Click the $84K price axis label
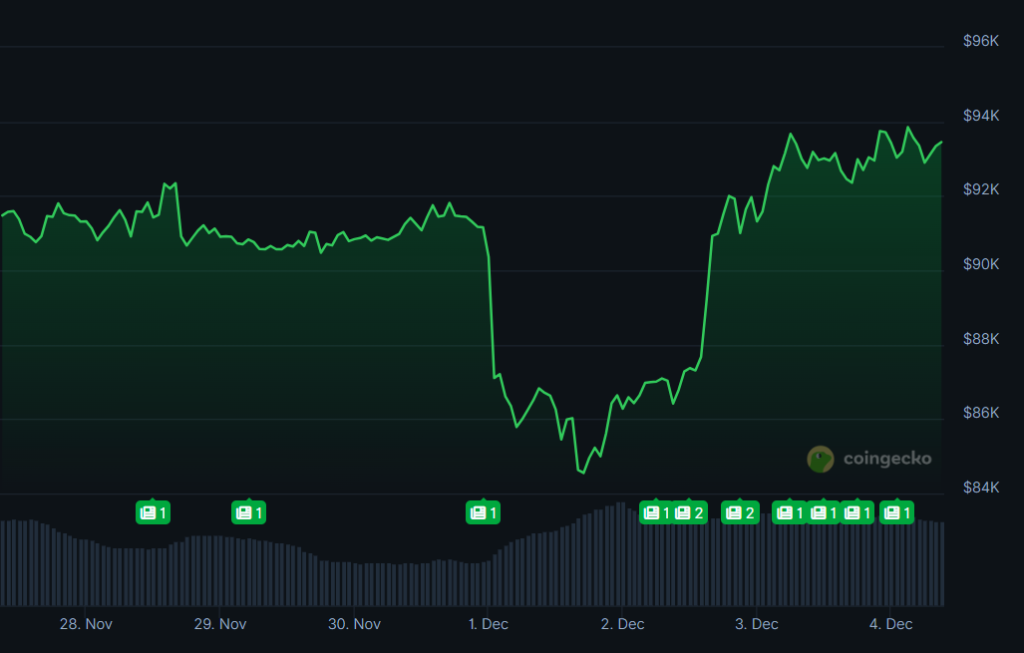The image size is (1024, 653). [x=981, y=487]
